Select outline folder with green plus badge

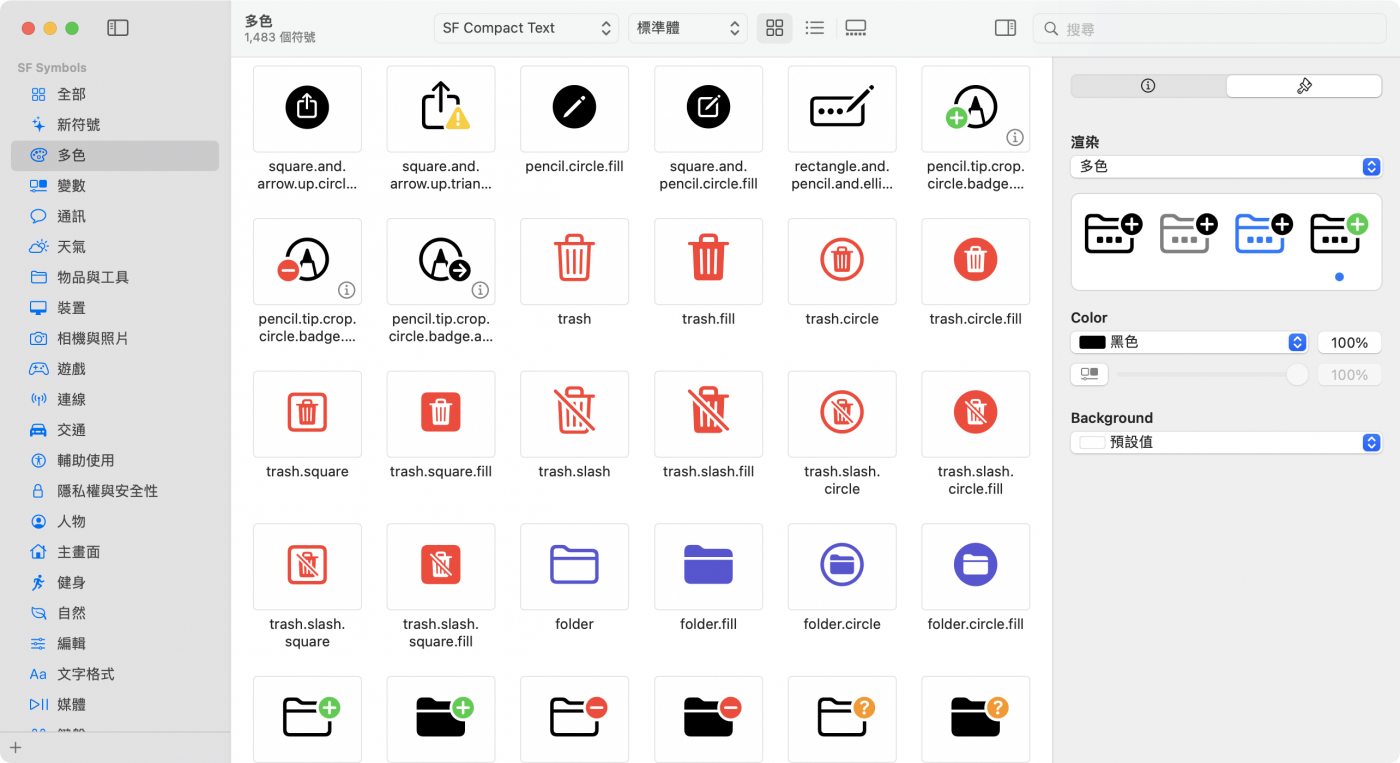[x=307, y=719]
